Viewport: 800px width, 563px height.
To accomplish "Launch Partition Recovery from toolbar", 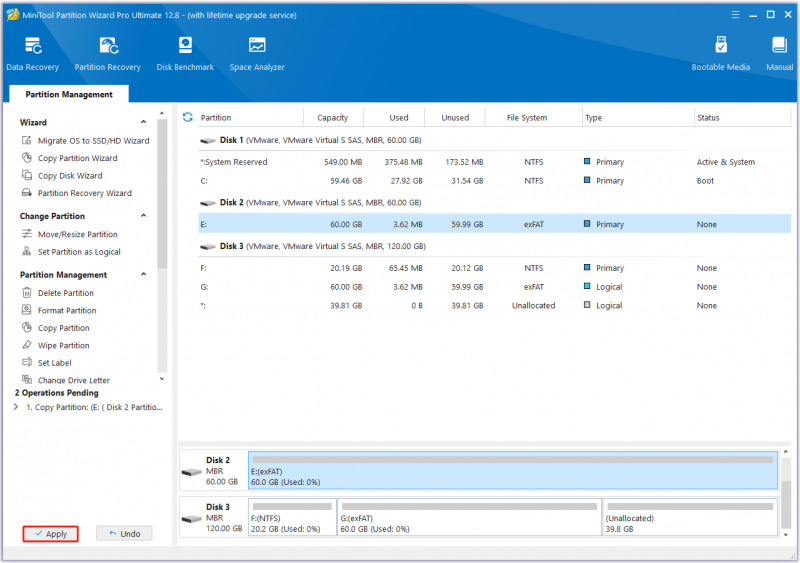I will point(108,54).
